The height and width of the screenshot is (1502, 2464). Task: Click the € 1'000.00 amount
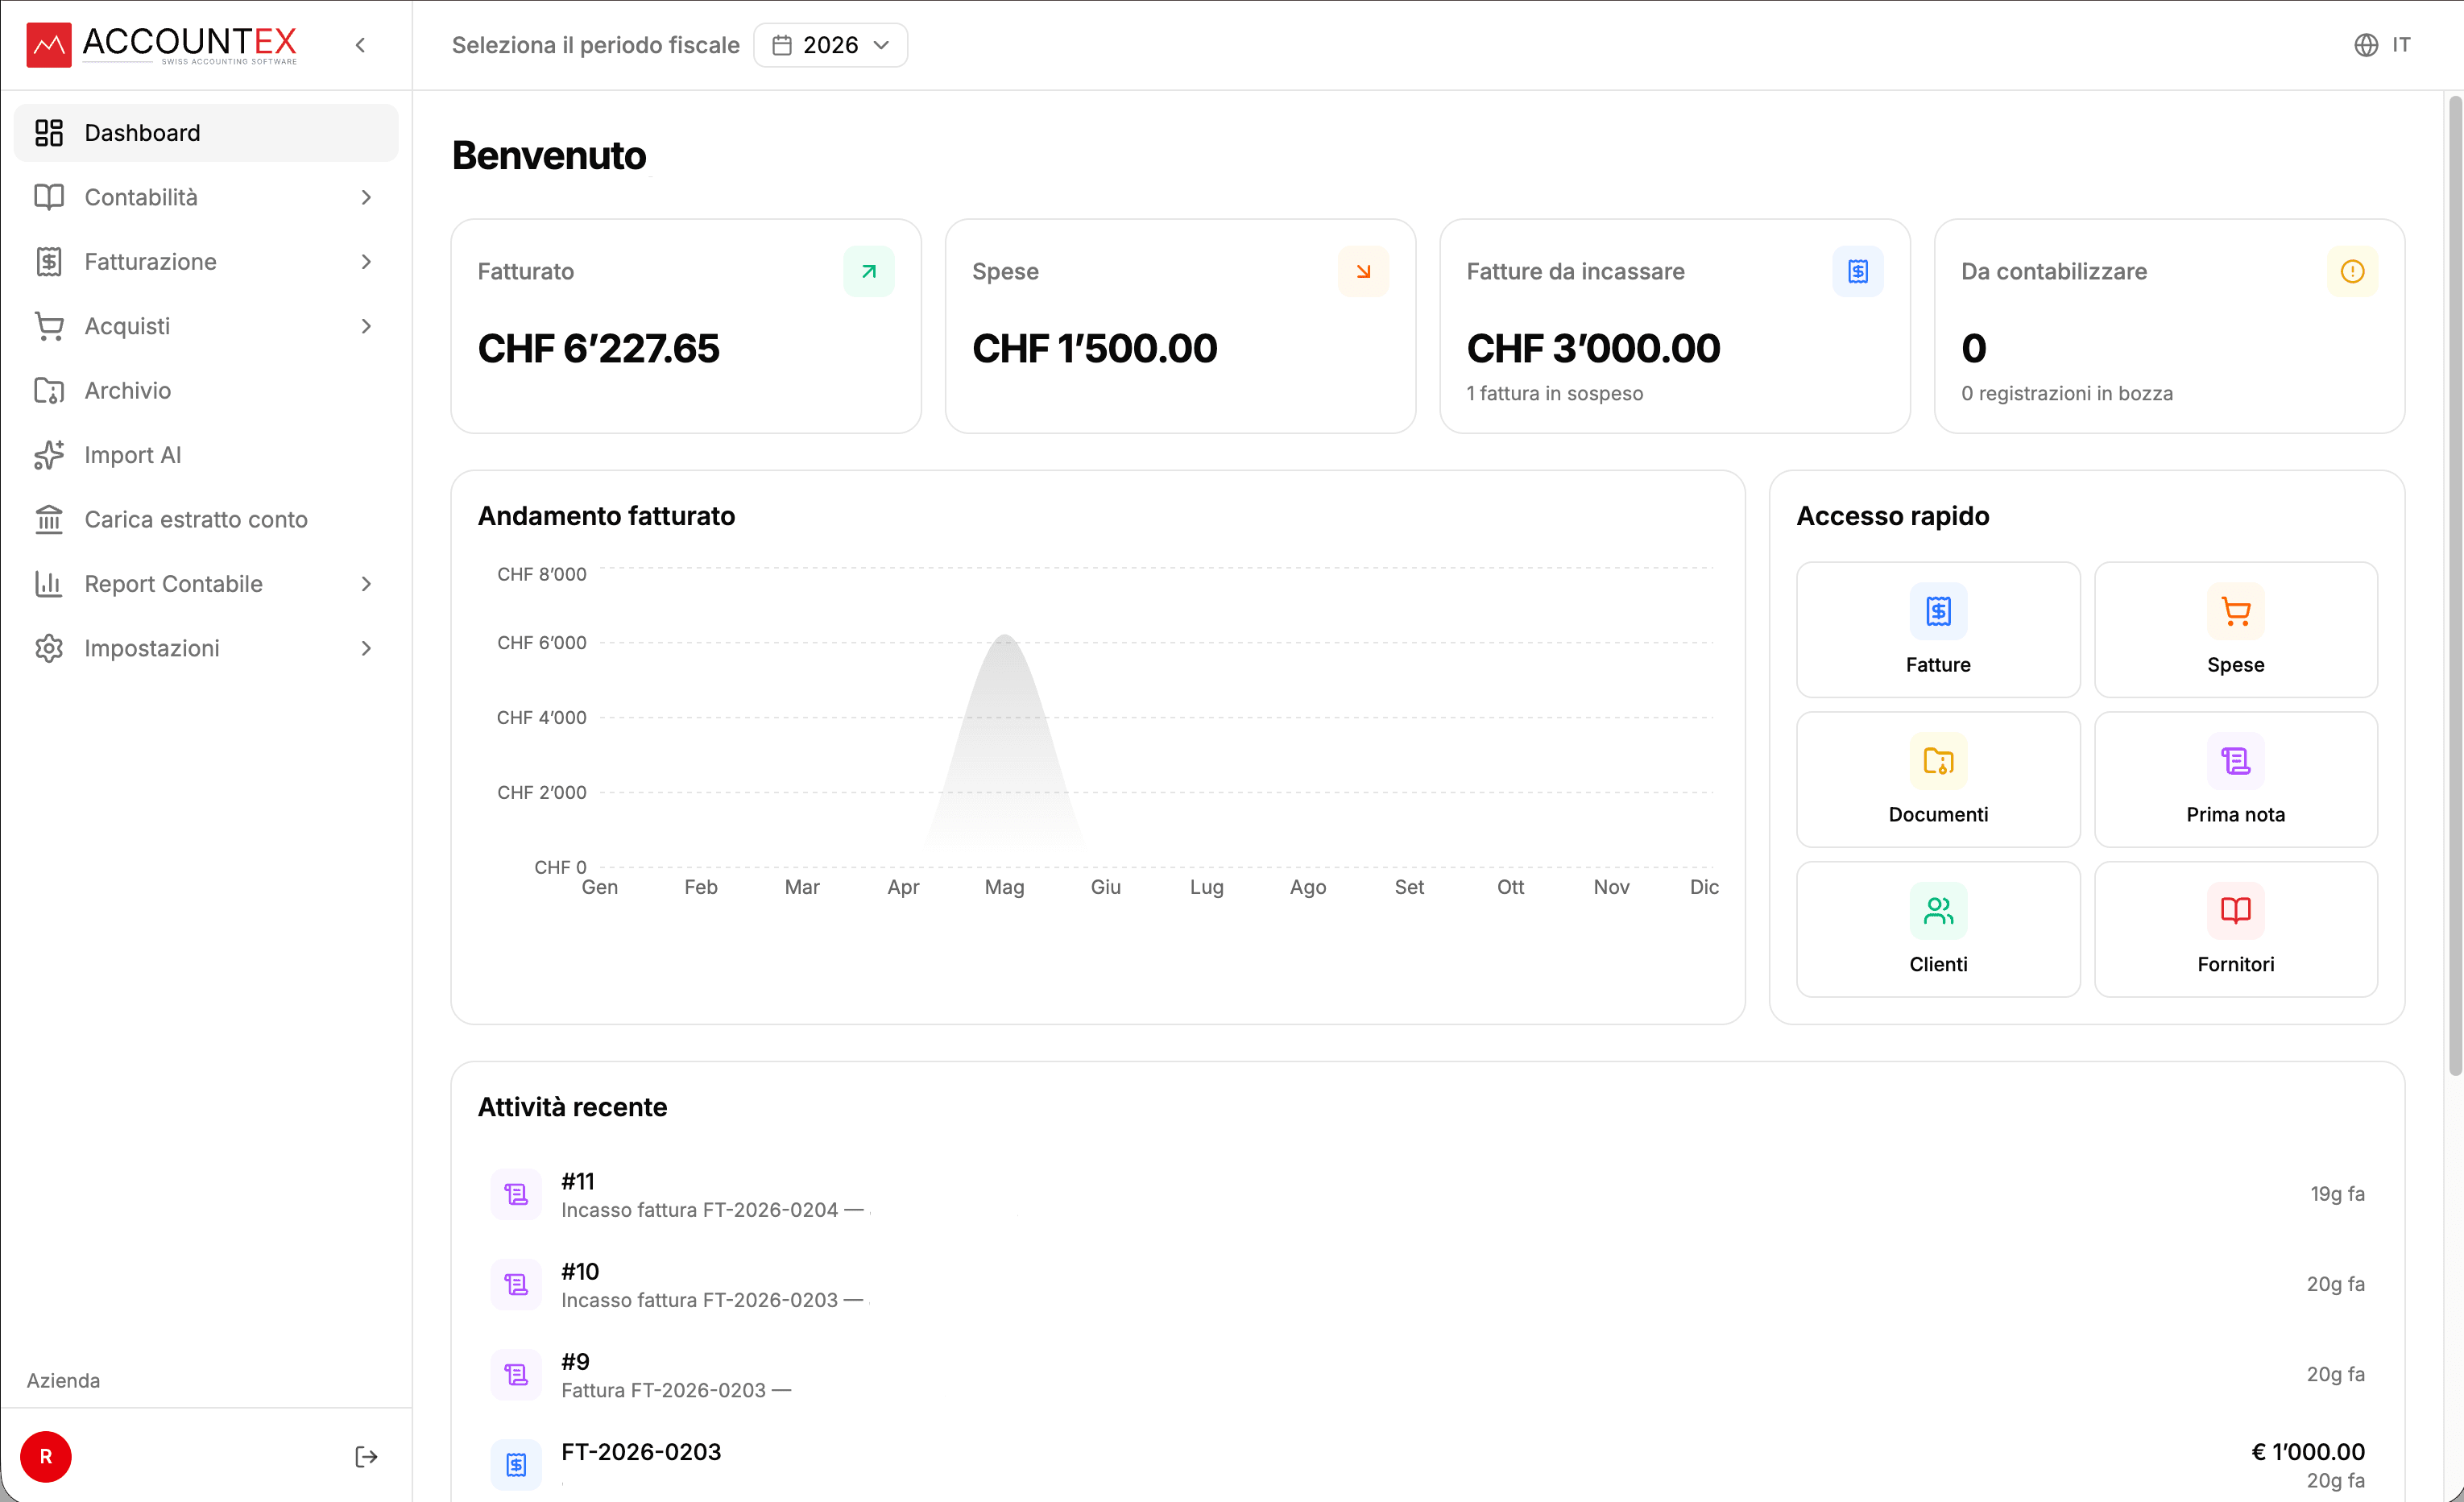pos(2308,1451)
